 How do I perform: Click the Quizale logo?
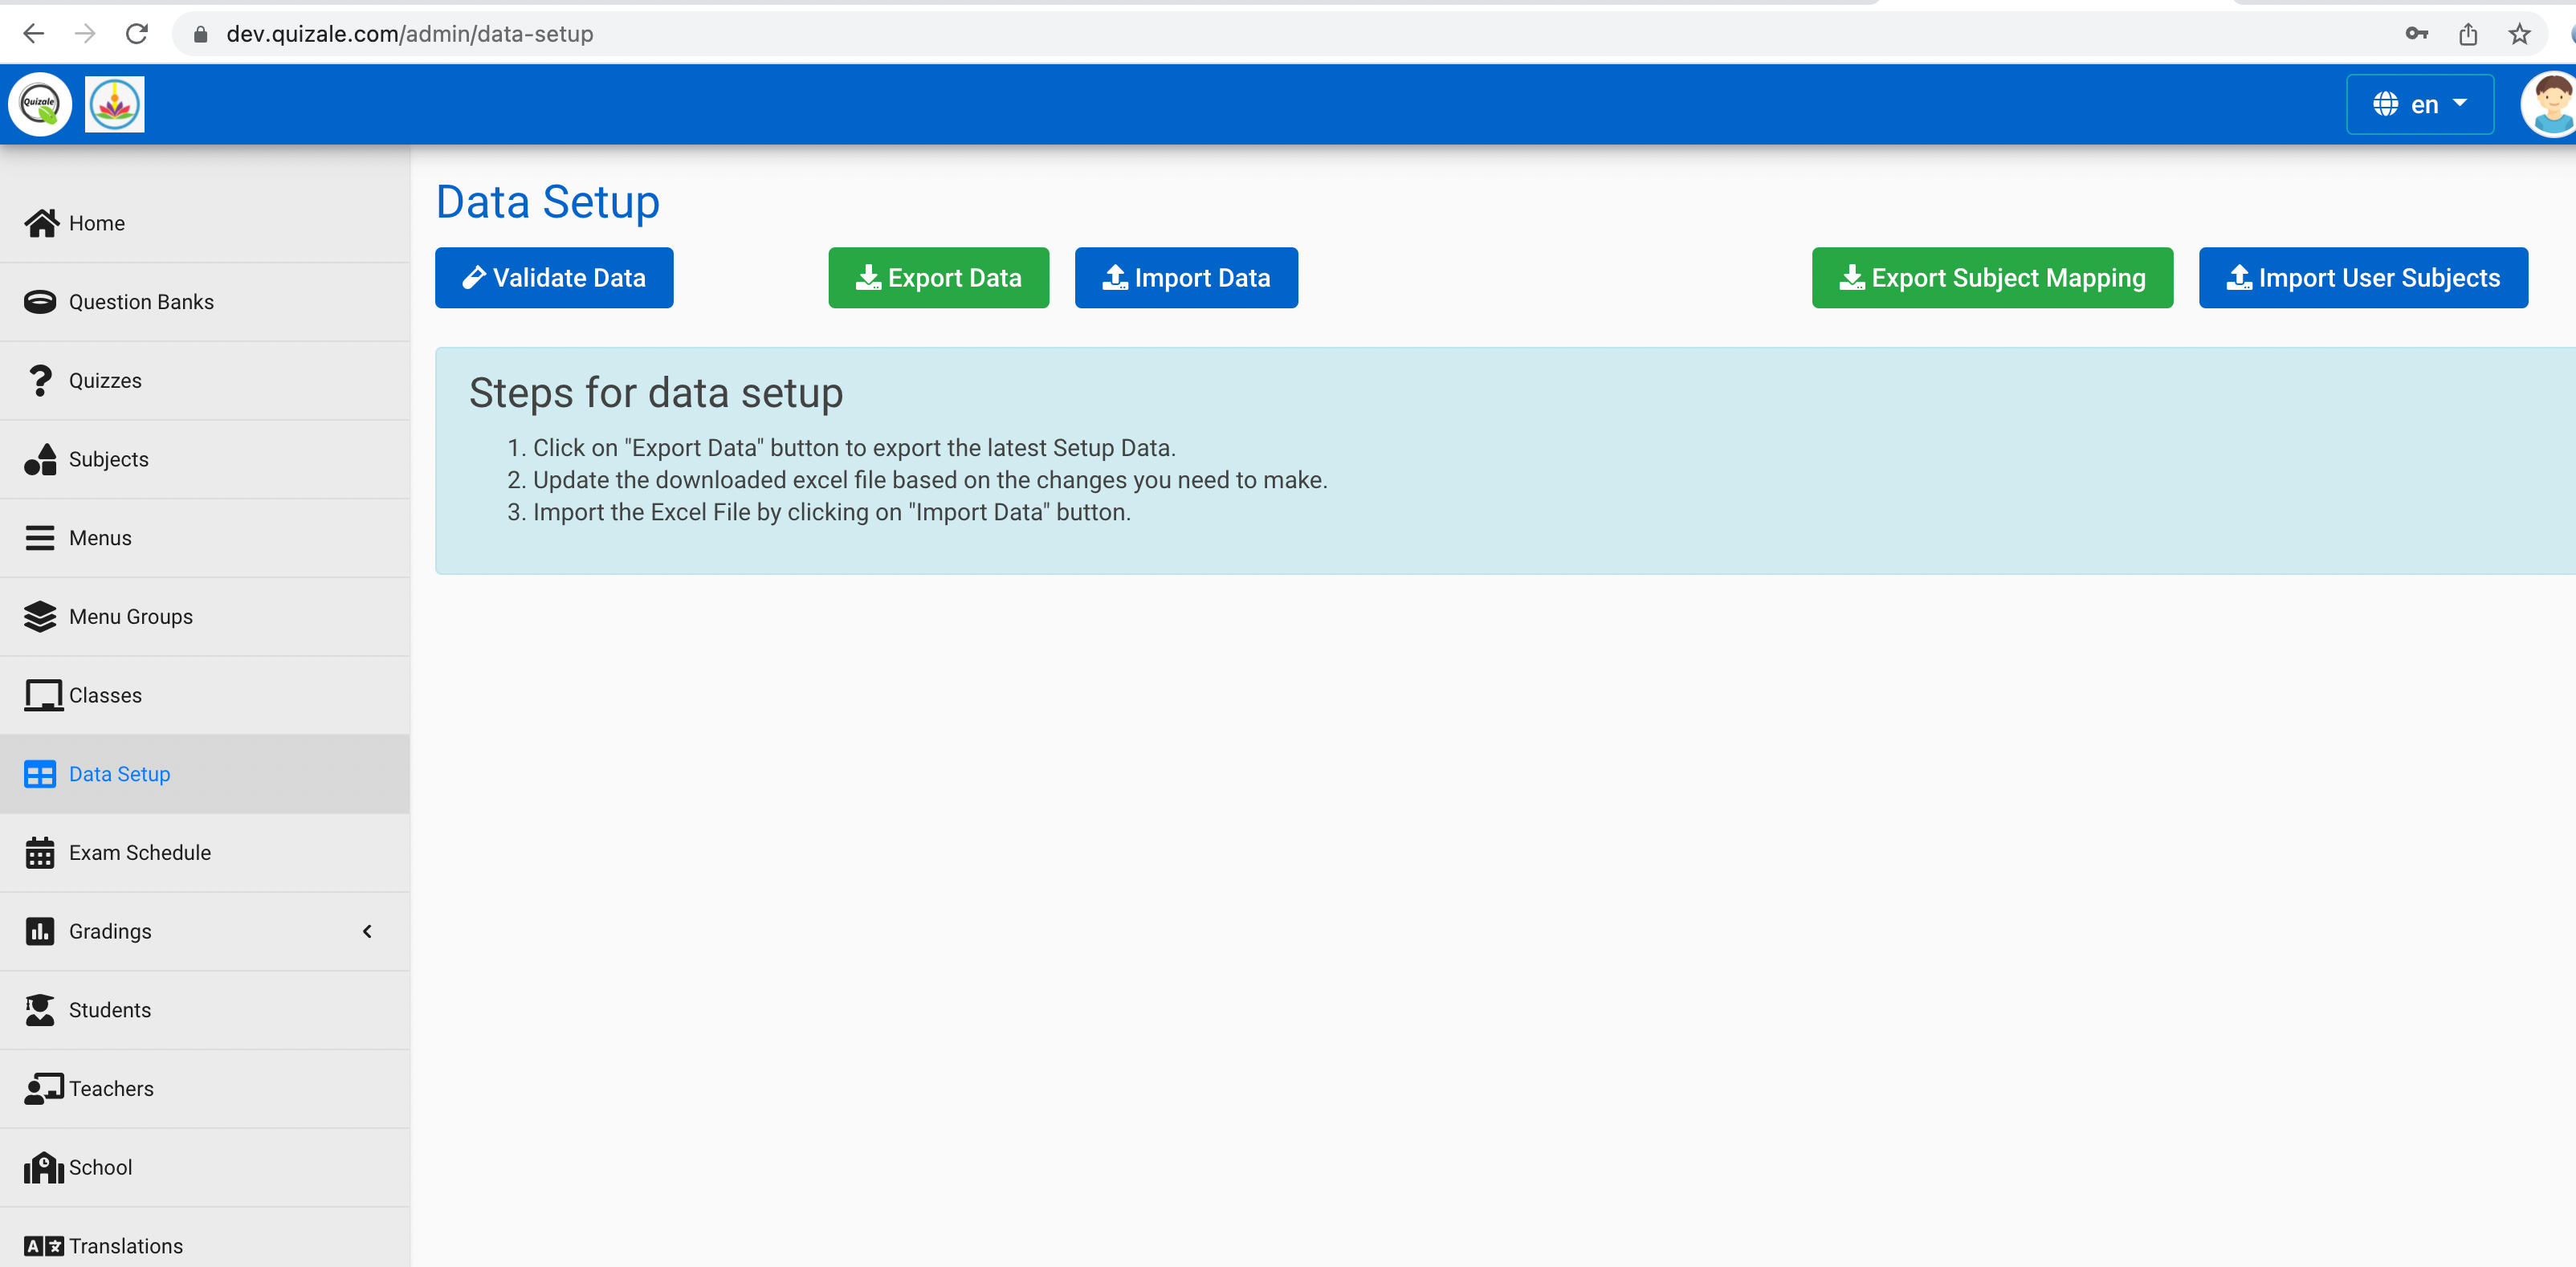[40, 103]
